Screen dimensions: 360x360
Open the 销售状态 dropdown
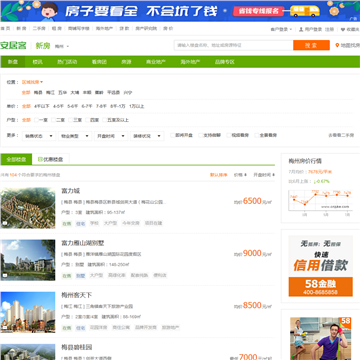(39, 136)
